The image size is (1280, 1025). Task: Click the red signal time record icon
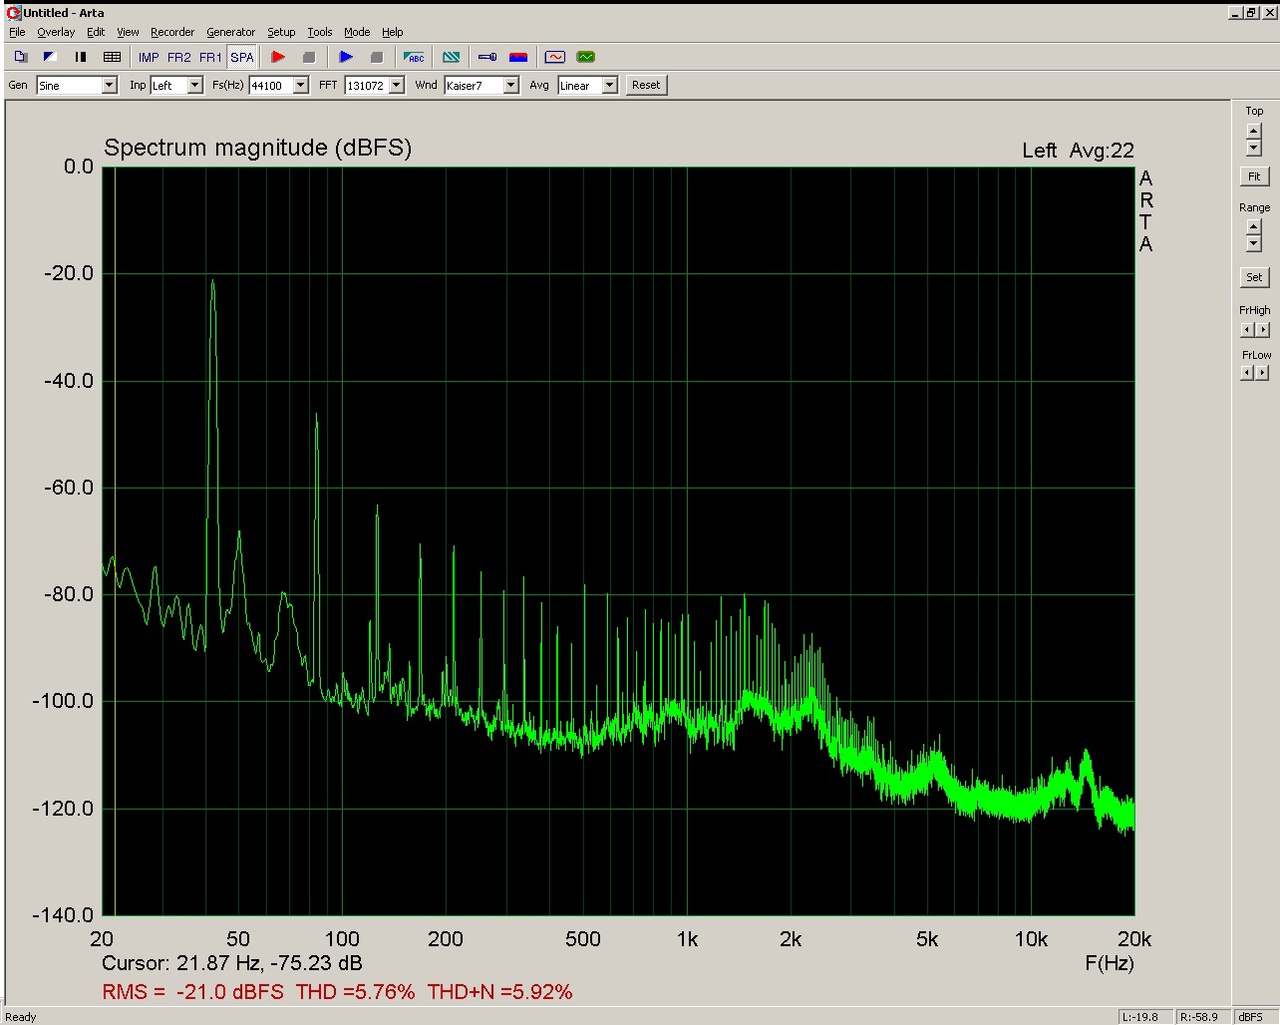[x=555, y=57]
